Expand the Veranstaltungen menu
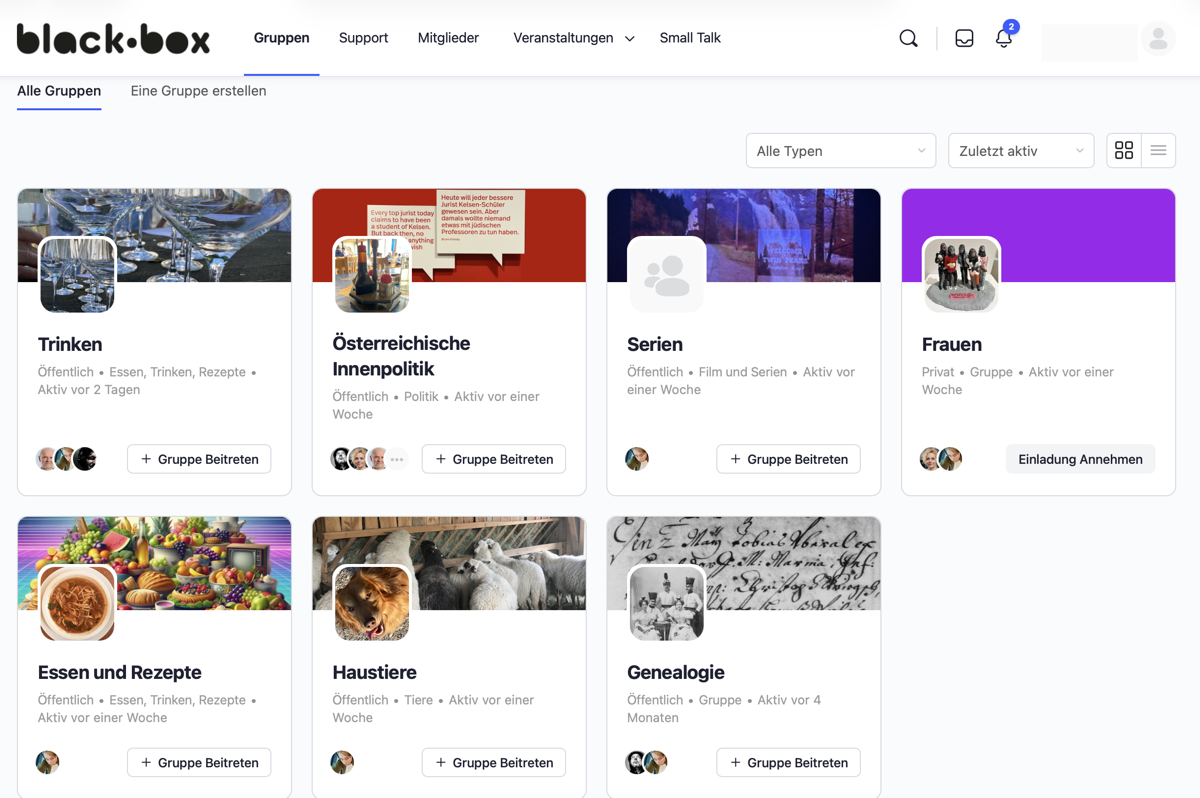The width and height of the screenshot is (1200, 798). 573,38
